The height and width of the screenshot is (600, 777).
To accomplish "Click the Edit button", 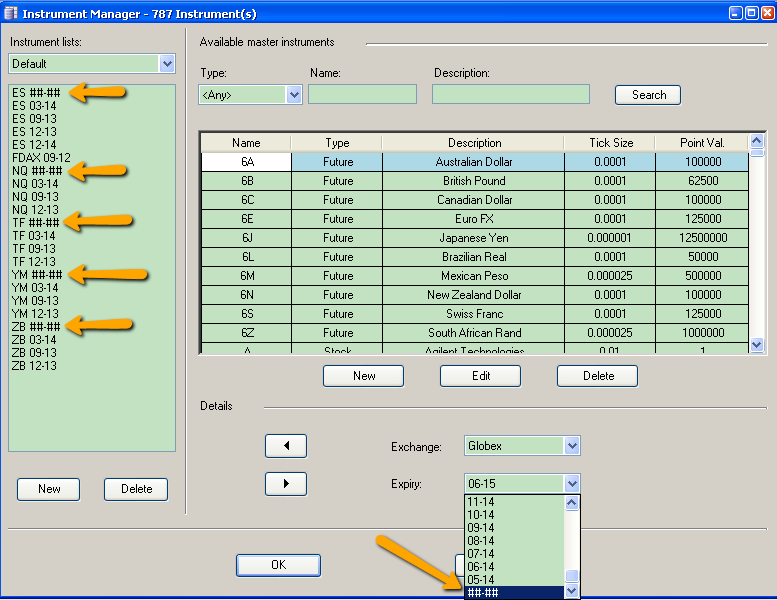I will [x=481, y=376].
